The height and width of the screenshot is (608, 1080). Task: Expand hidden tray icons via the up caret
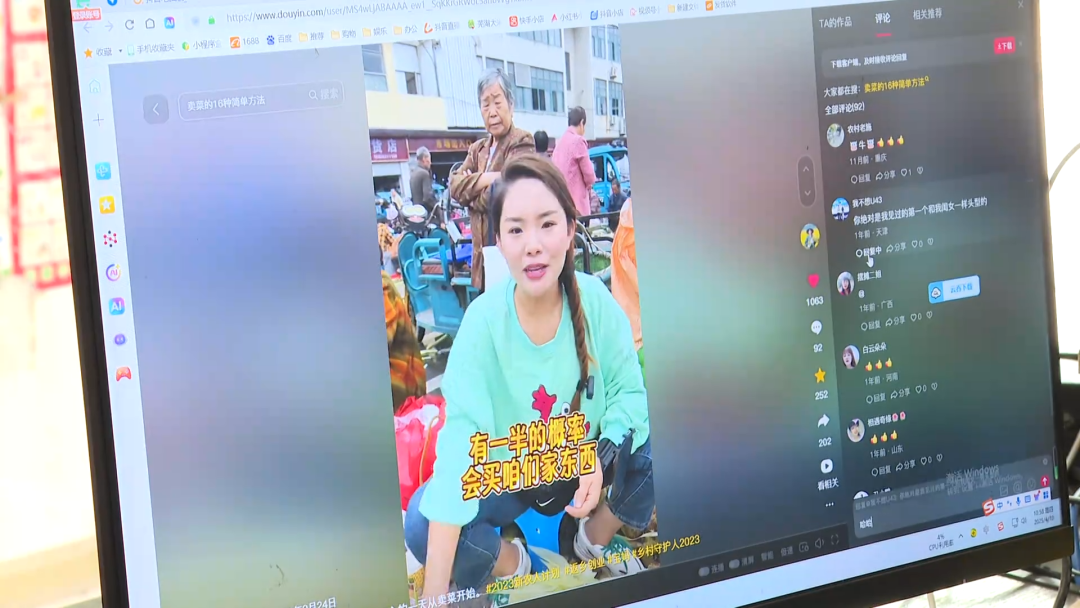point(961,534)
